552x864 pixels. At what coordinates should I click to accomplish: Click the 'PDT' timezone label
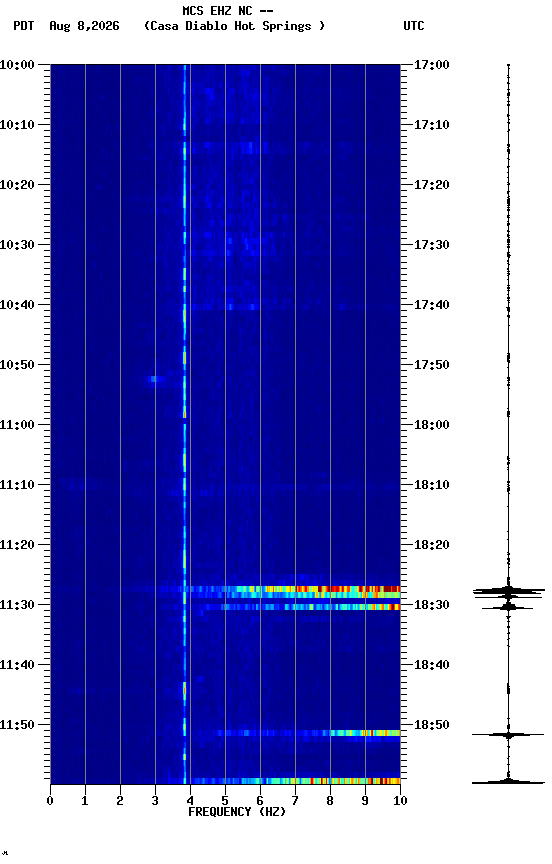point(24,26)
